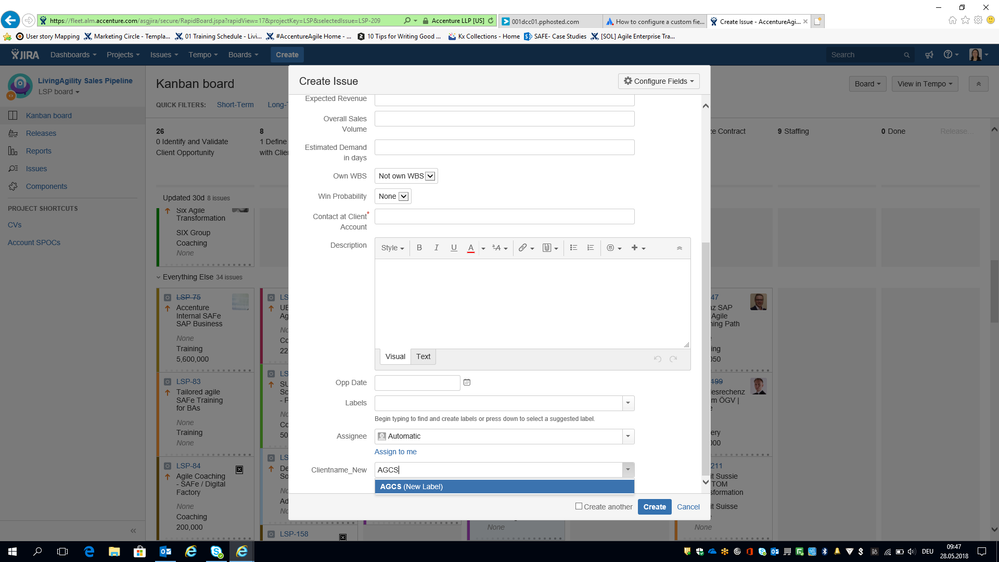Apply the Short-Term quick filter
Viewport: 999px width, 562px height.
[235, 104]
